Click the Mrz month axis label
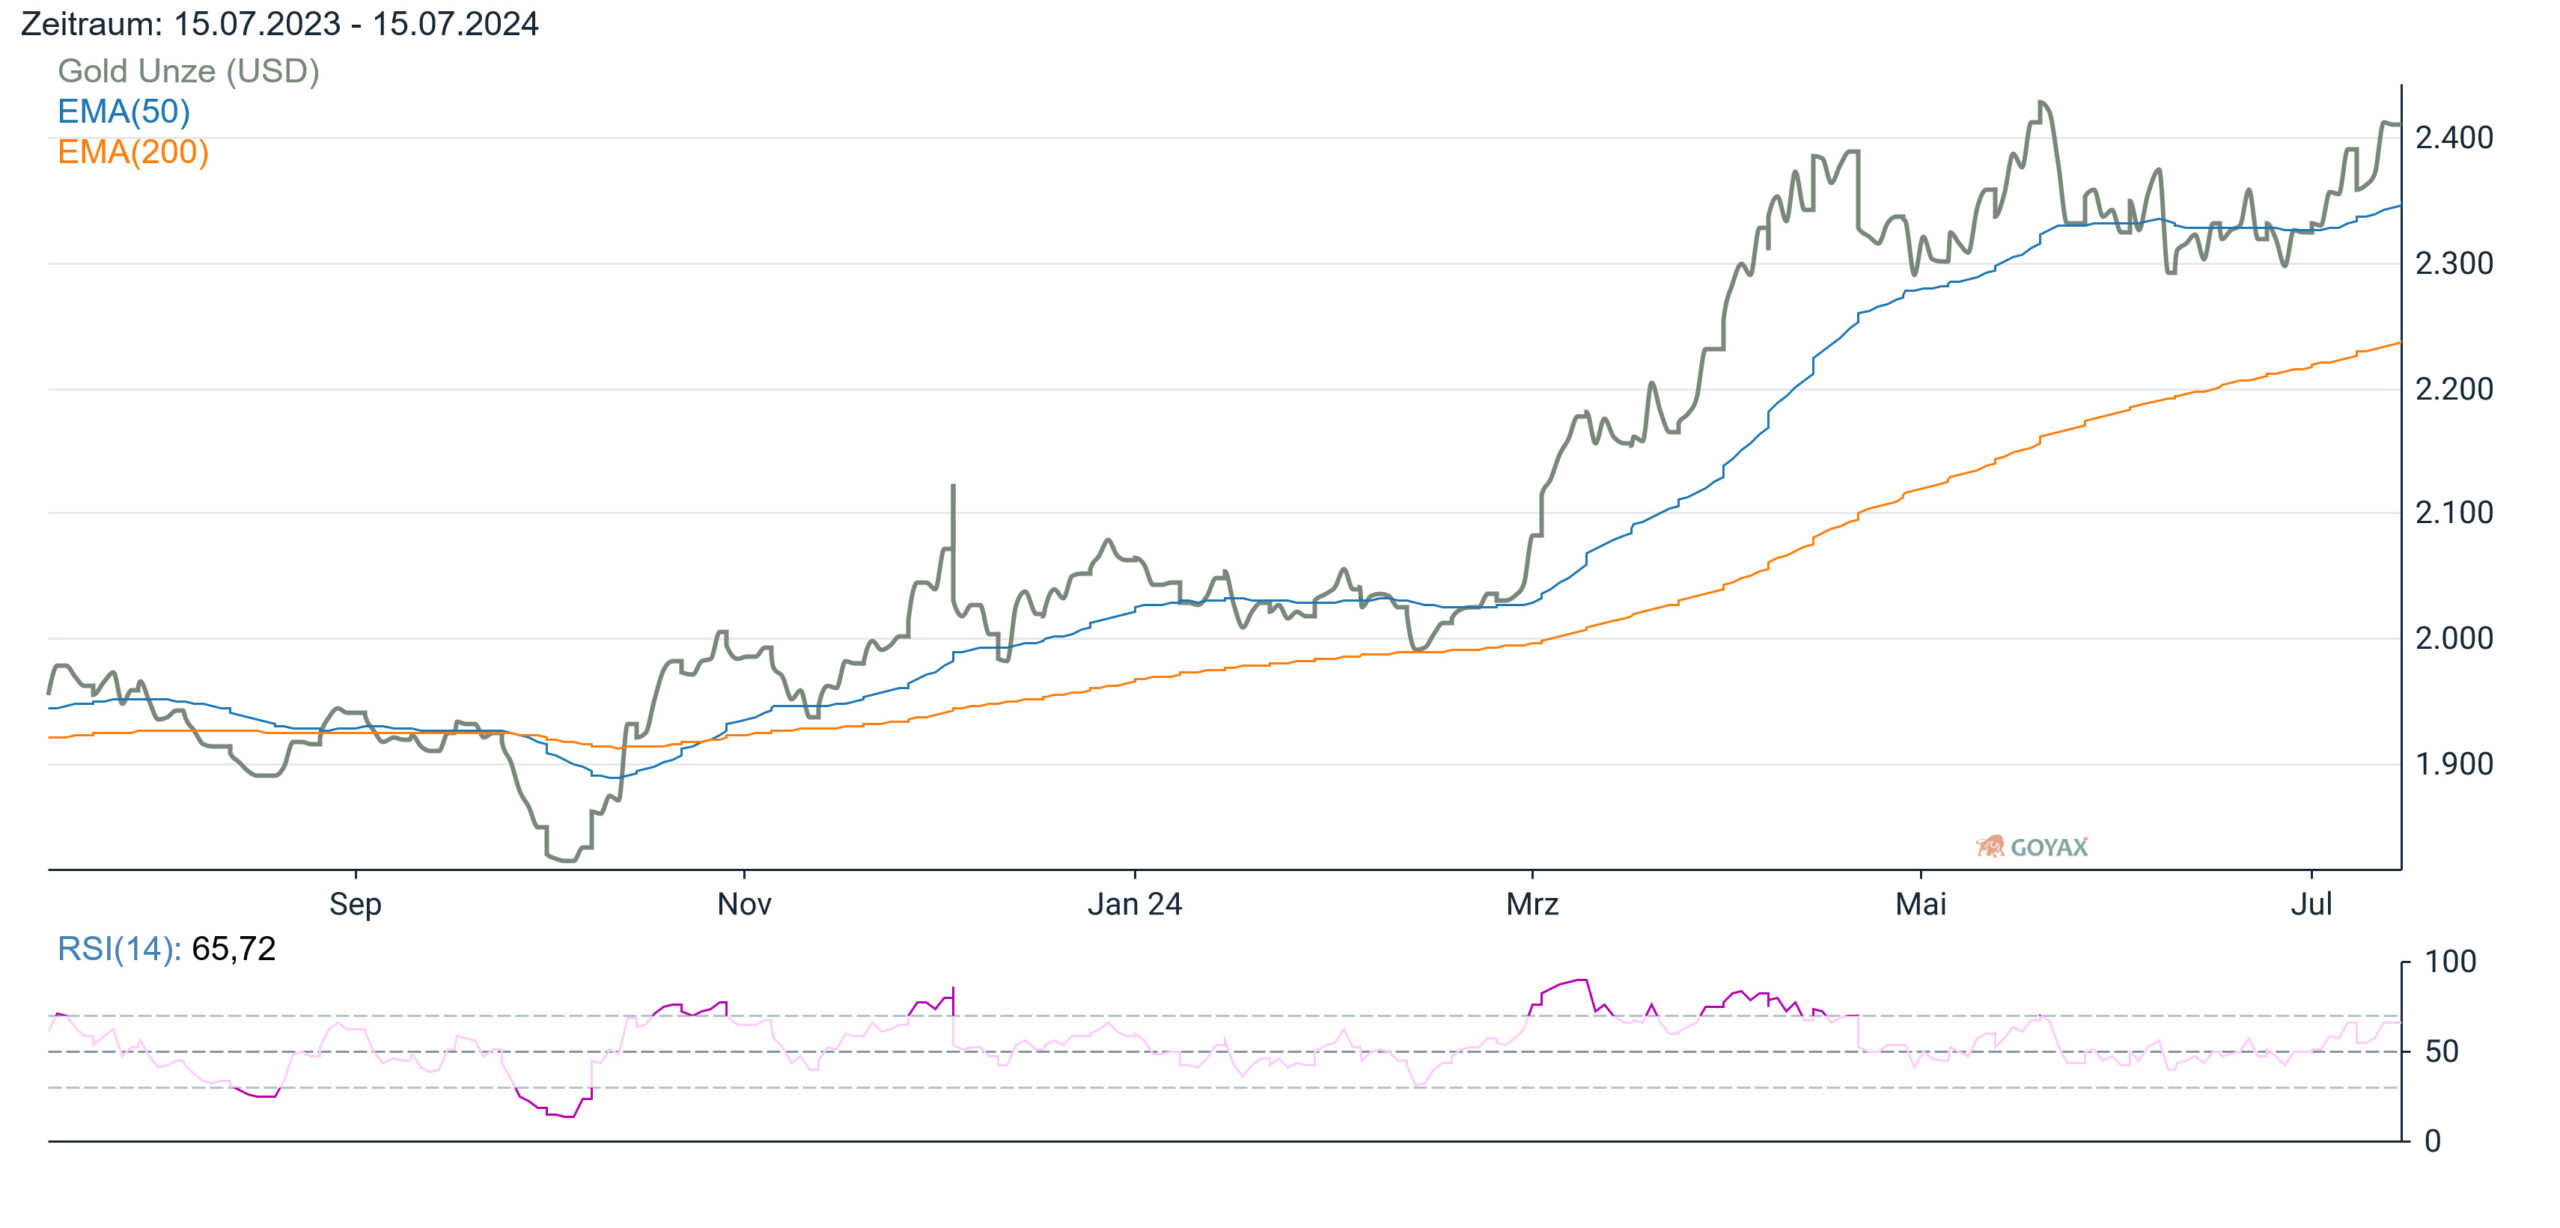 pos(1532,904)
